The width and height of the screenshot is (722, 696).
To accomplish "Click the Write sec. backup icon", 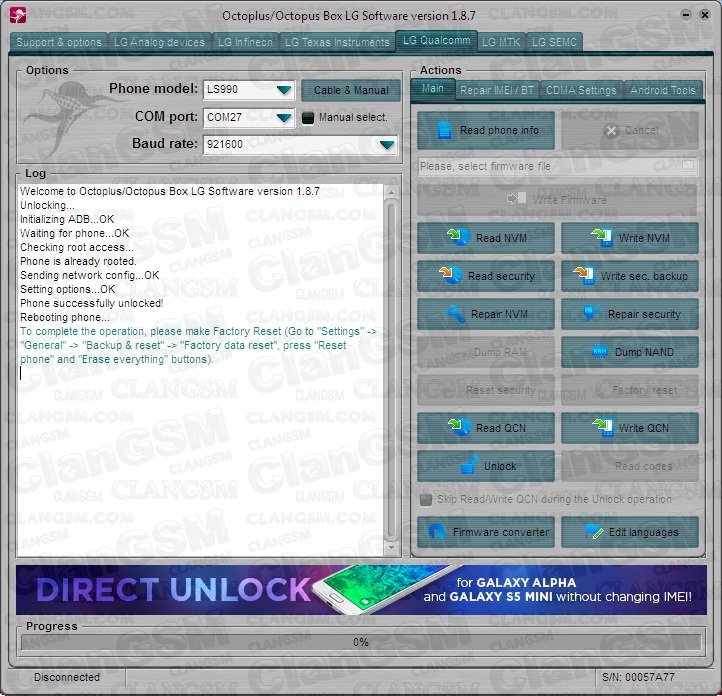I will click(584, 275).
